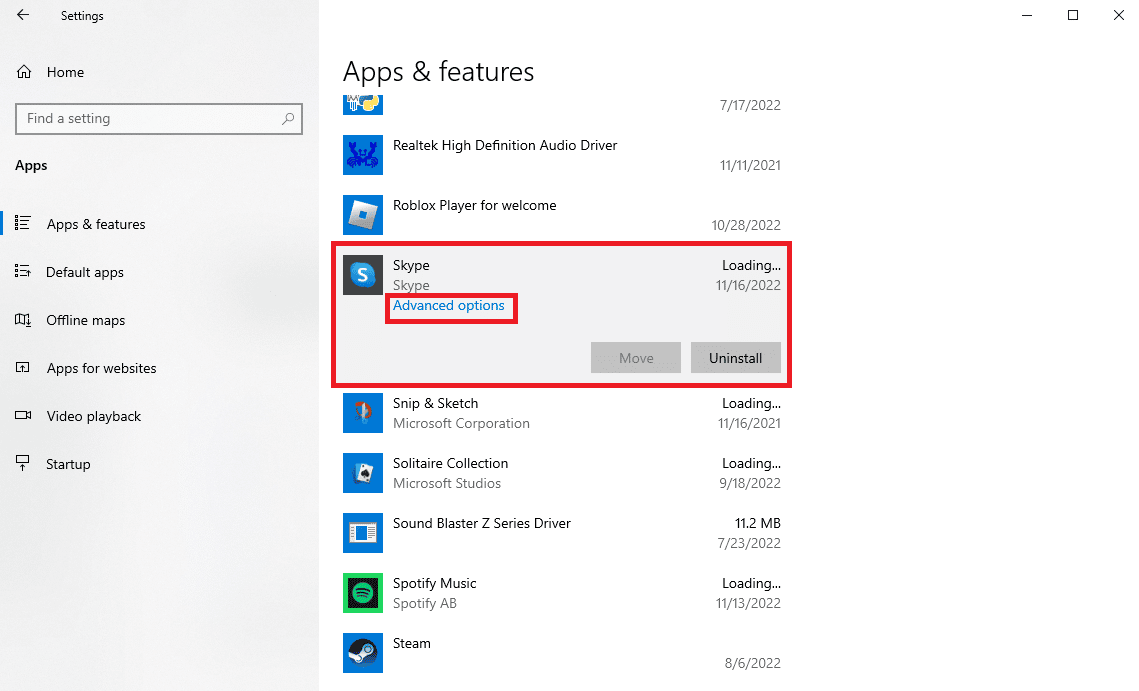
Task: Select Realtek High Definition Audio Driver entry
Action: (x=562, y=155)
